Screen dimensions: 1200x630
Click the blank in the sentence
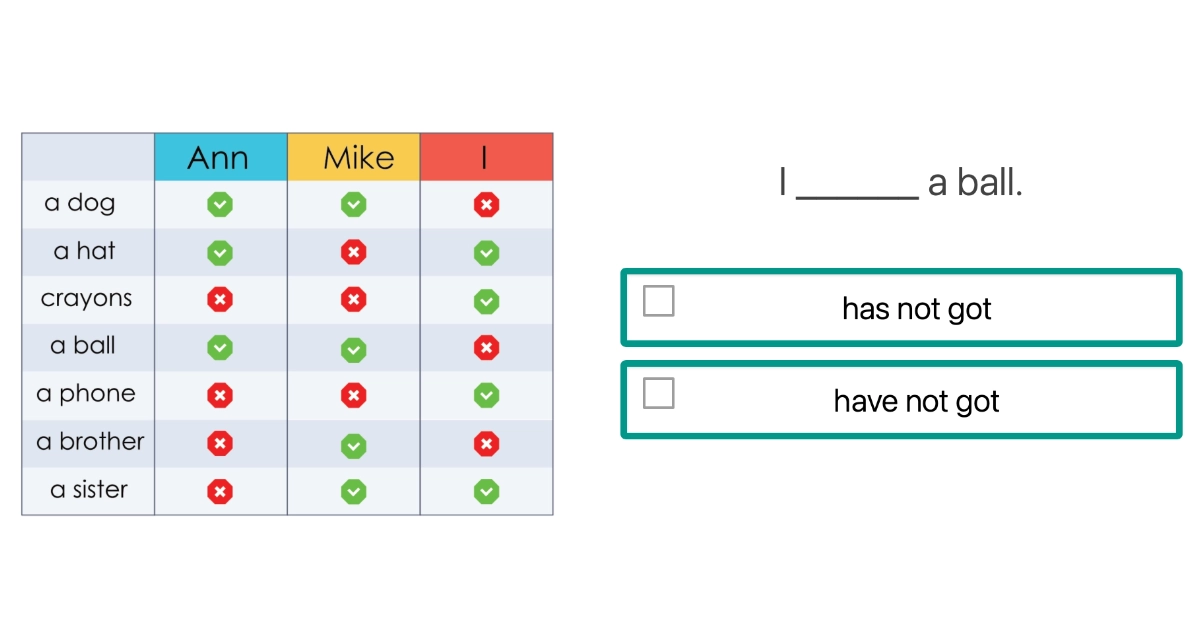click(857, 187)
